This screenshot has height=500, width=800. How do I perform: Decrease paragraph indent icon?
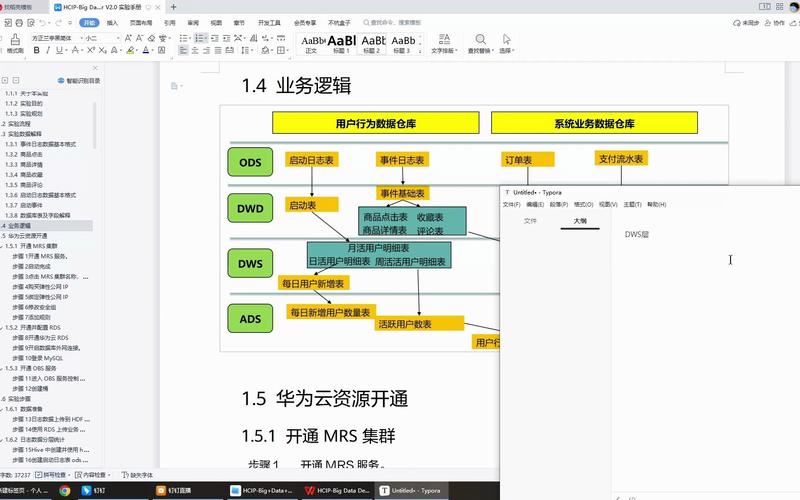(215, 38)
